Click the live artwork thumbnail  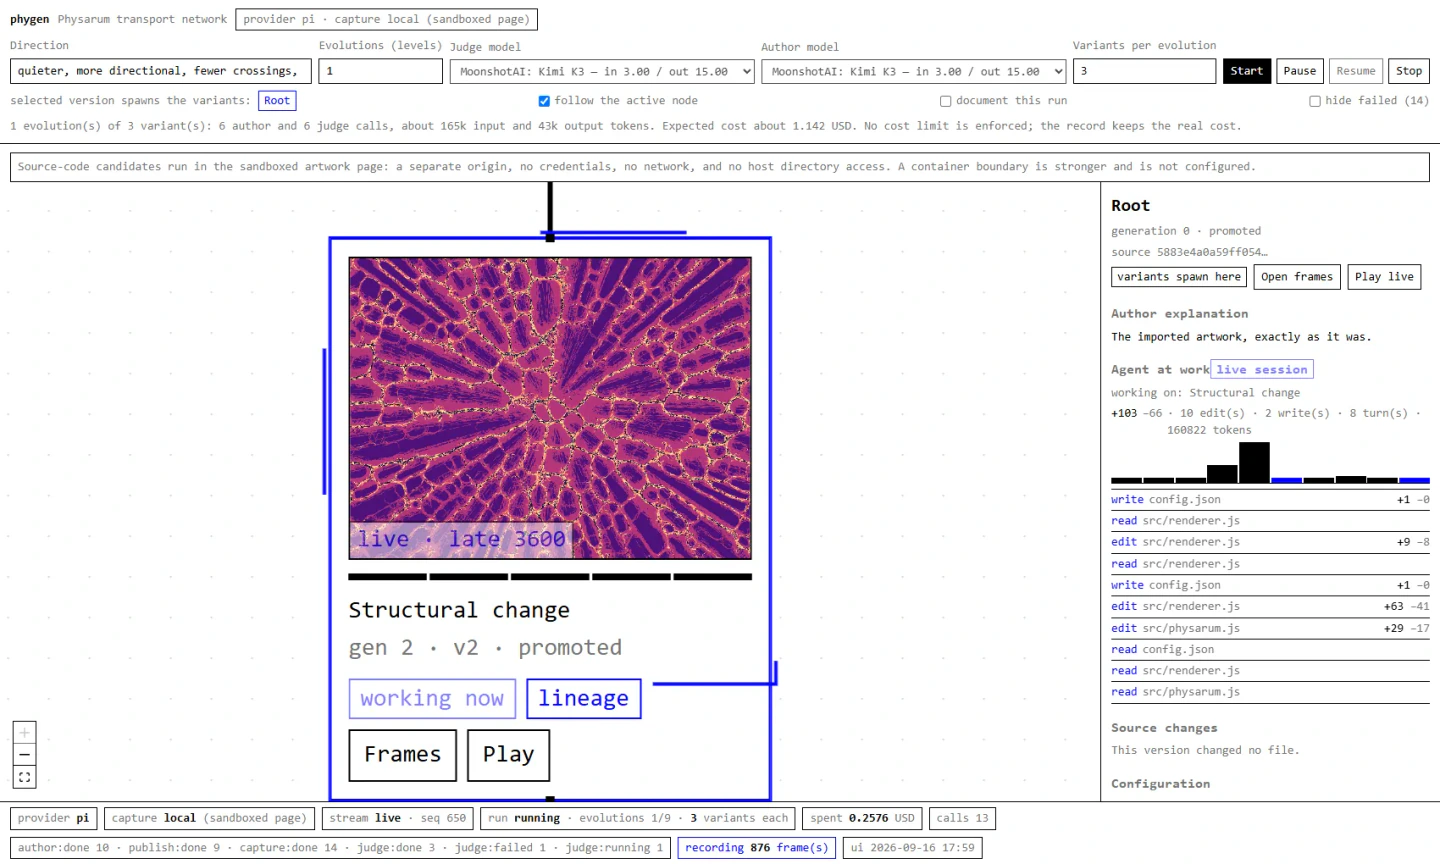(x=550, y=408)
